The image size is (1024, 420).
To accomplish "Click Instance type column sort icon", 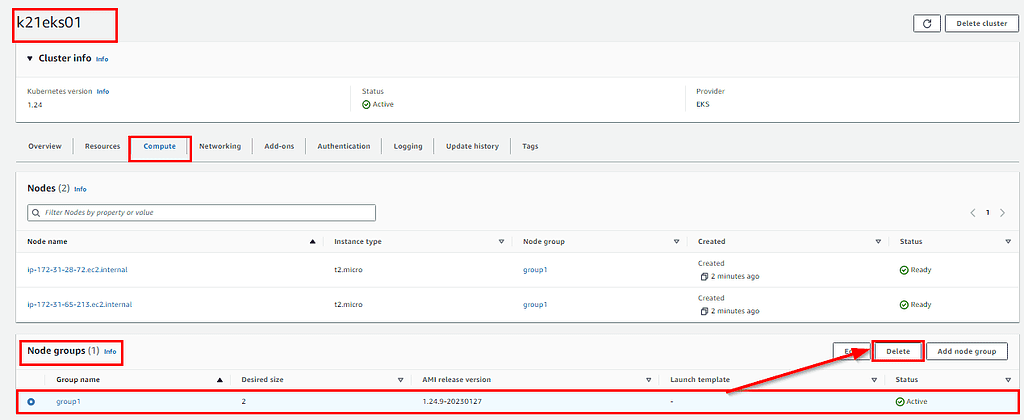I will [500, 241].
